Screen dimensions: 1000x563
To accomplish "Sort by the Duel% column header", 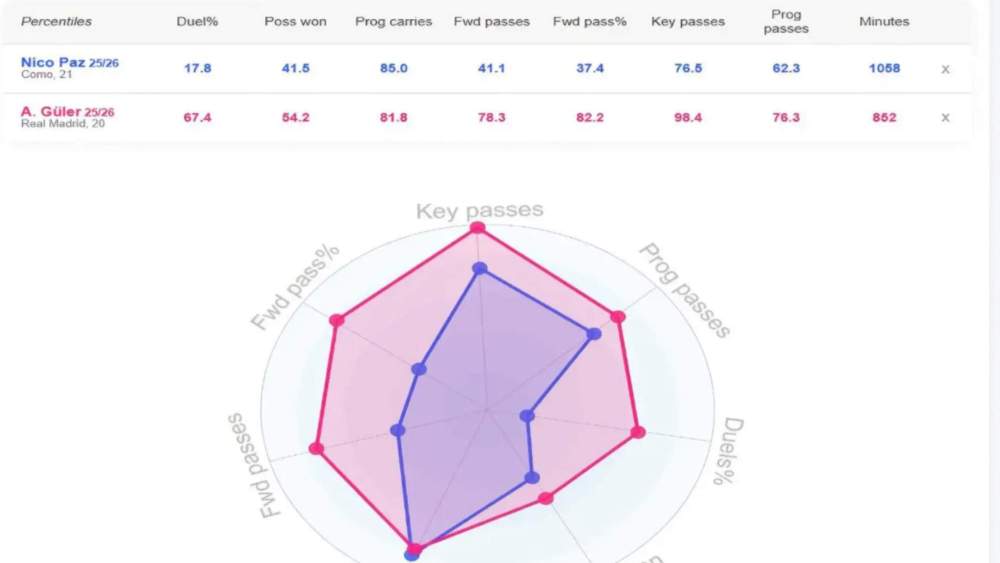I will click(197, 21).
